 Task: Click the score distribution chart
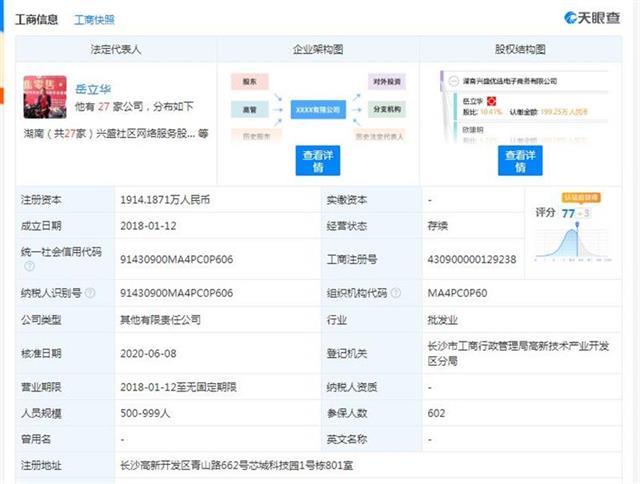point(573,242)
